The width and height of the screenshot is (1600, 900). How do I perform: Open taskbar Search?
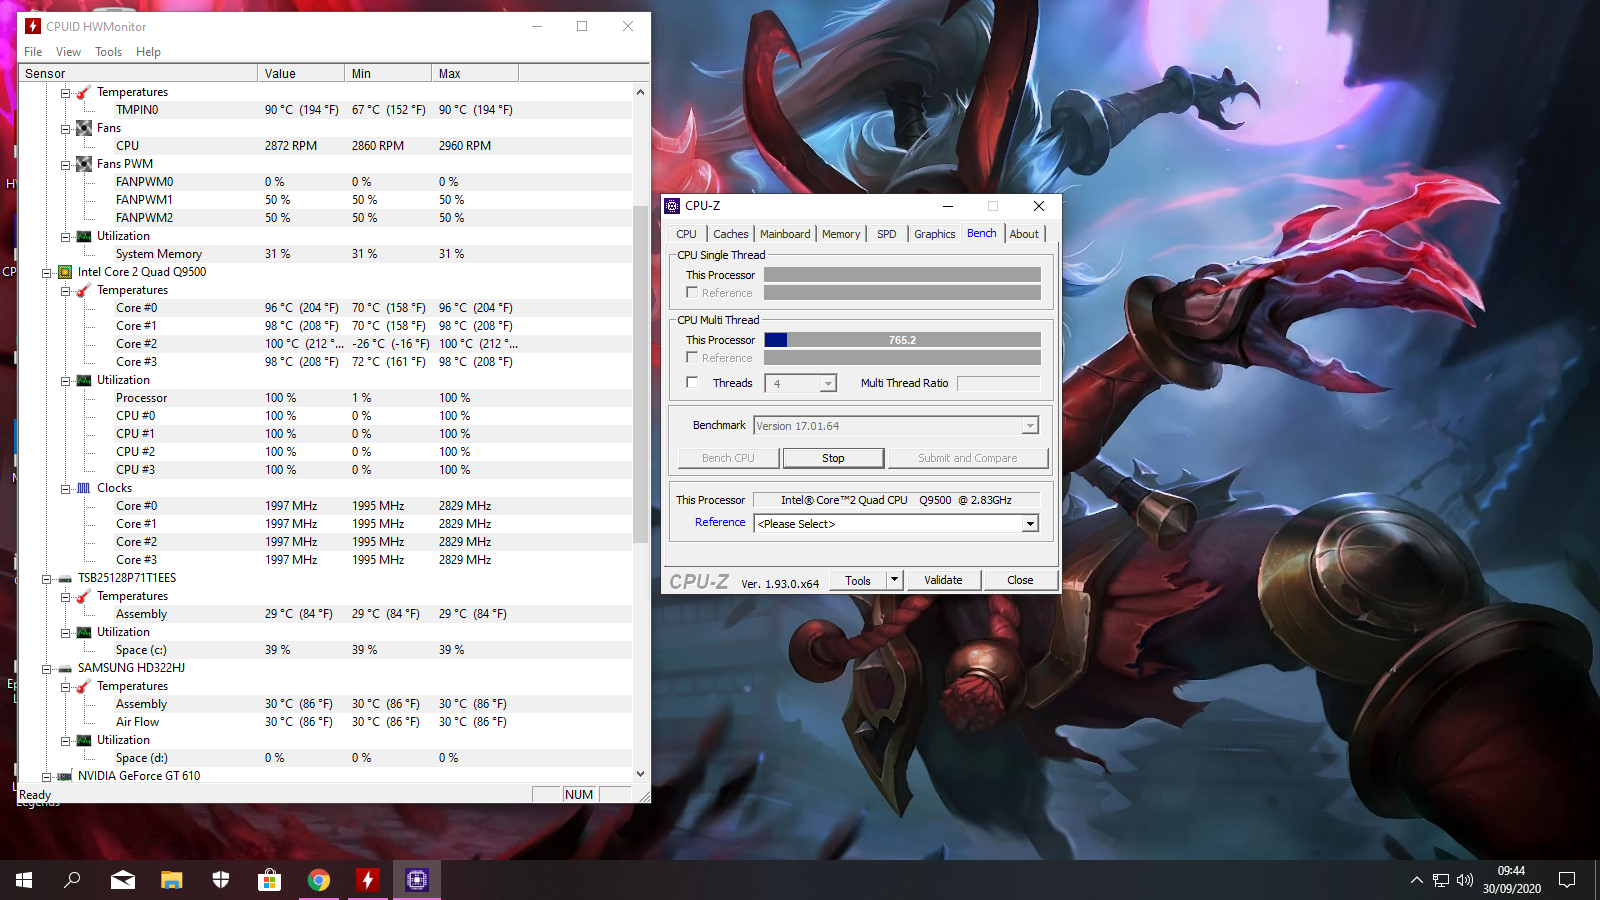[72, 880]
